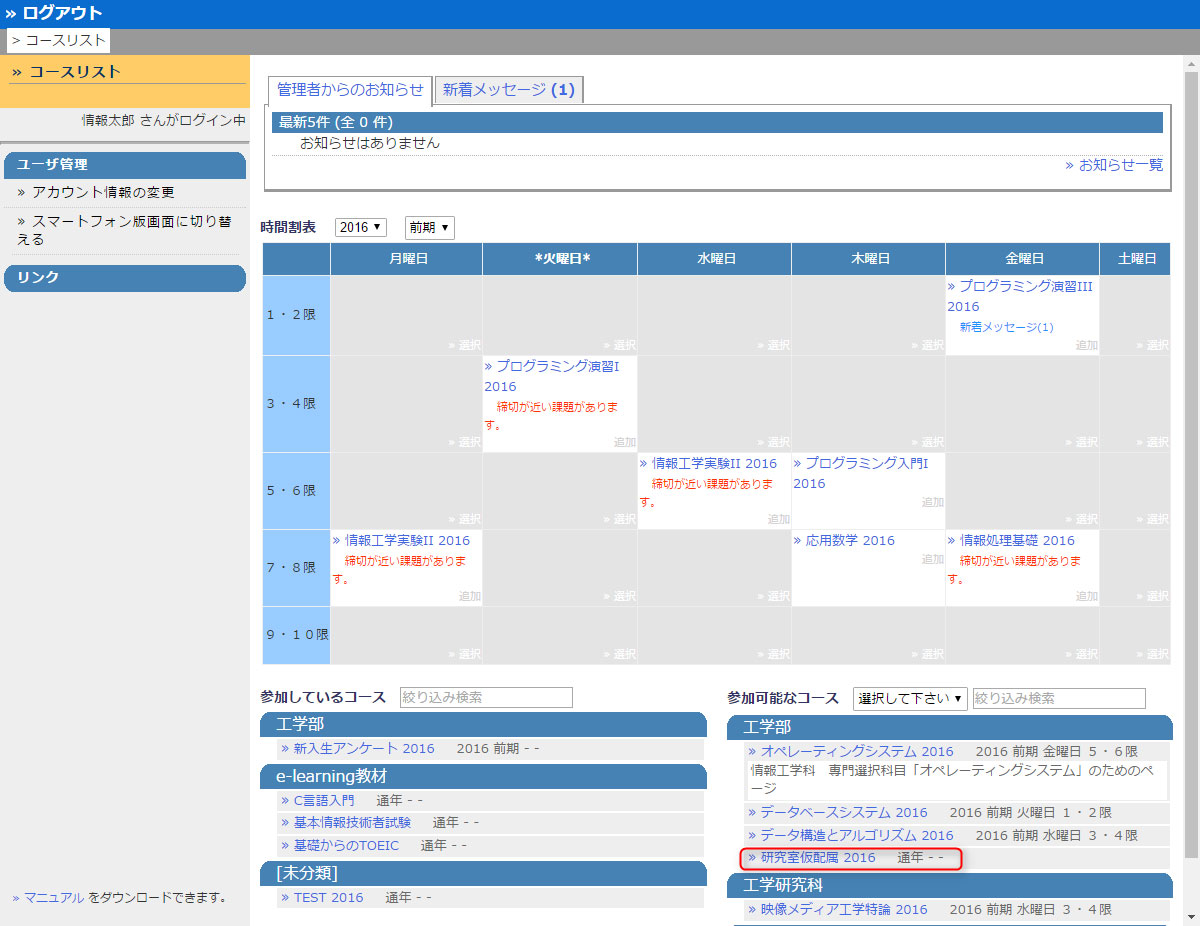Switch to 管理者からのお知らせ tab

click(350, 90)
